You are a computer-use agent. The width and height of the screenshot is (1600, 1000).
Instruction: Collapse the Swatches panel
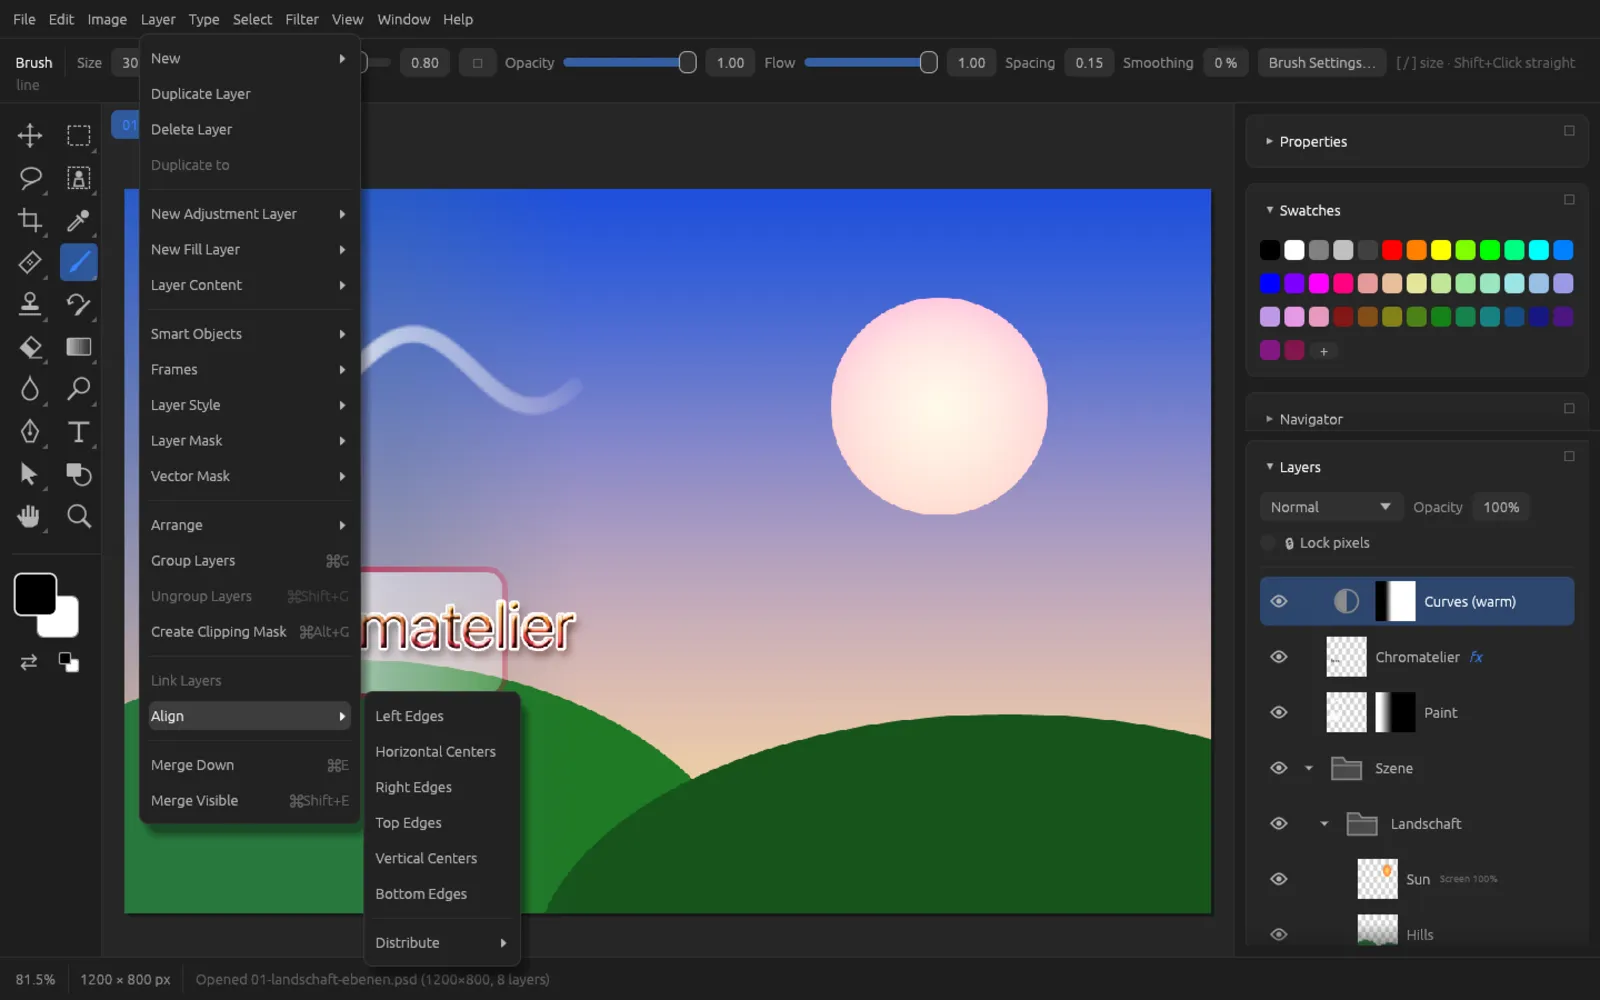click(1269, 210)
